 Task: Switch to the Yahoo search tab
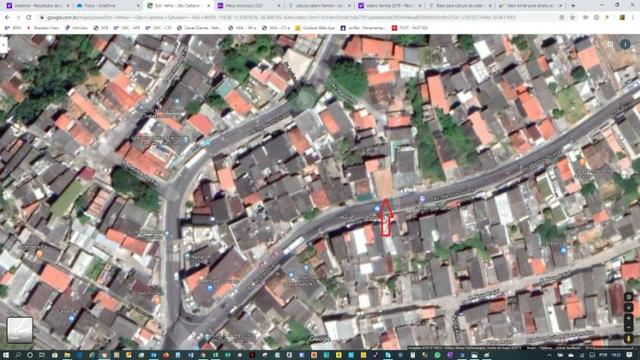[x=390, y=6]
